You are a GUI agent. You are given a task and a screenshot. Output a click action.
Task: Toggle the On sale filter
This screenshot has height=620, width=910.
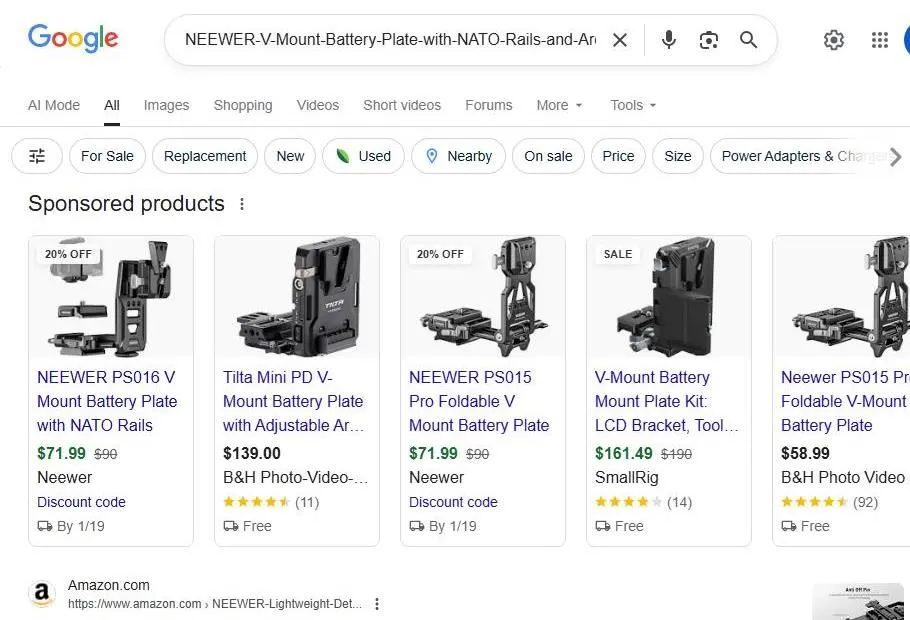point(548,156)
